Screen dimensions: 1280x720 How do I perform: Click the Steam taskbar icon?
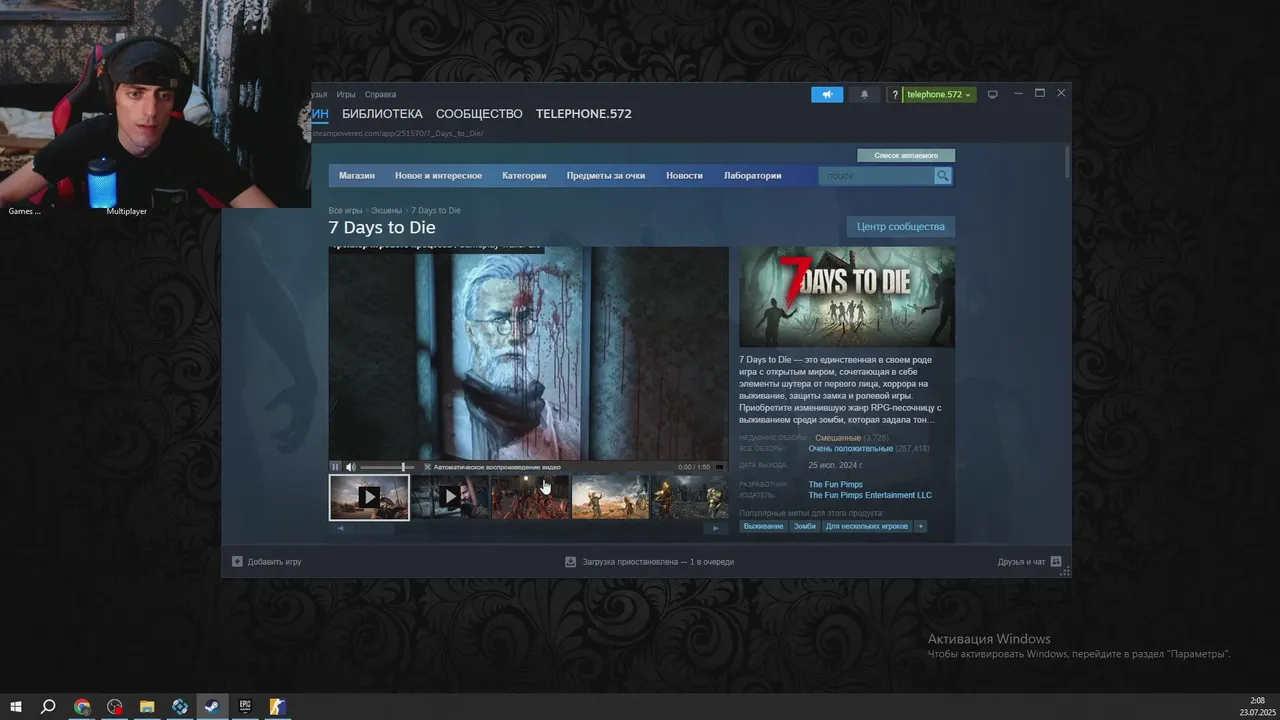tap(212, 707)
